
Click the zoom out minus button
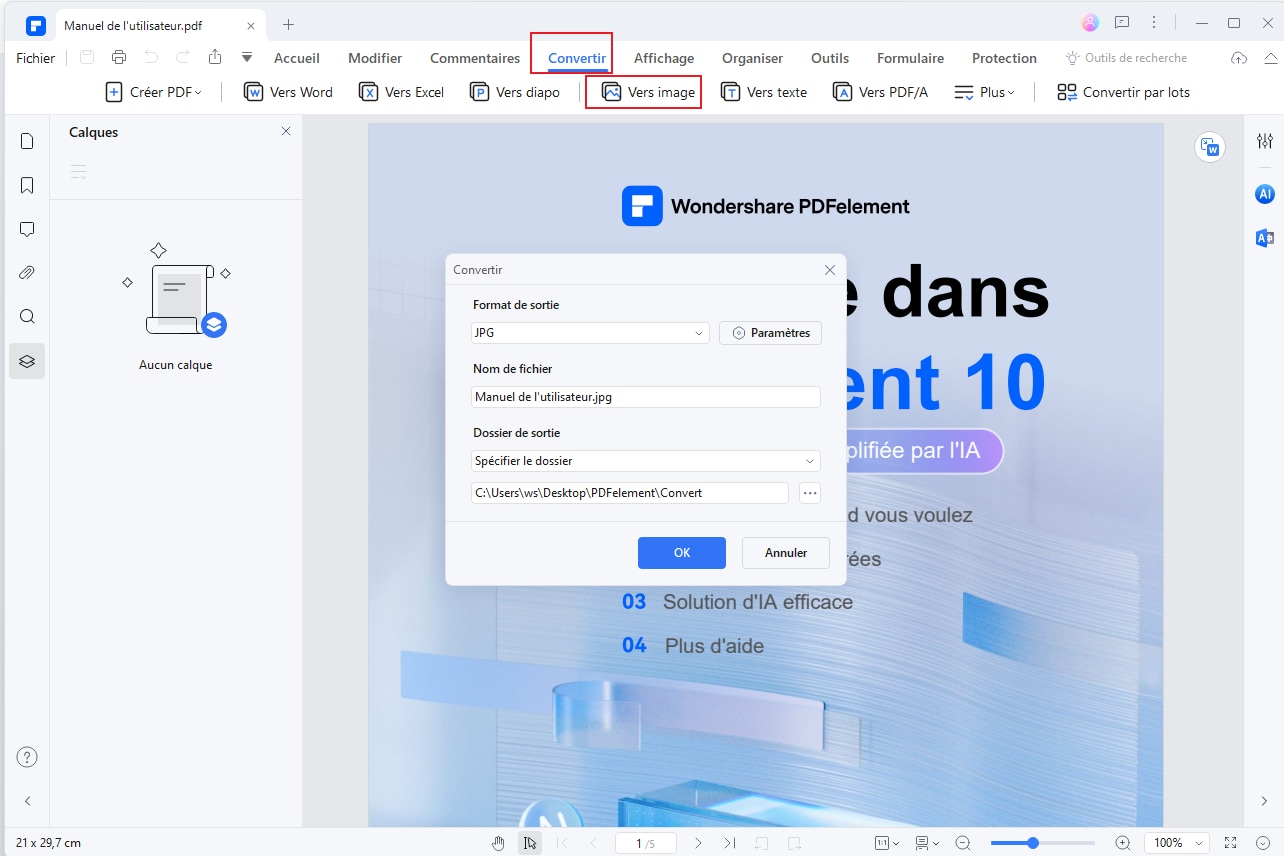point(962,843)
